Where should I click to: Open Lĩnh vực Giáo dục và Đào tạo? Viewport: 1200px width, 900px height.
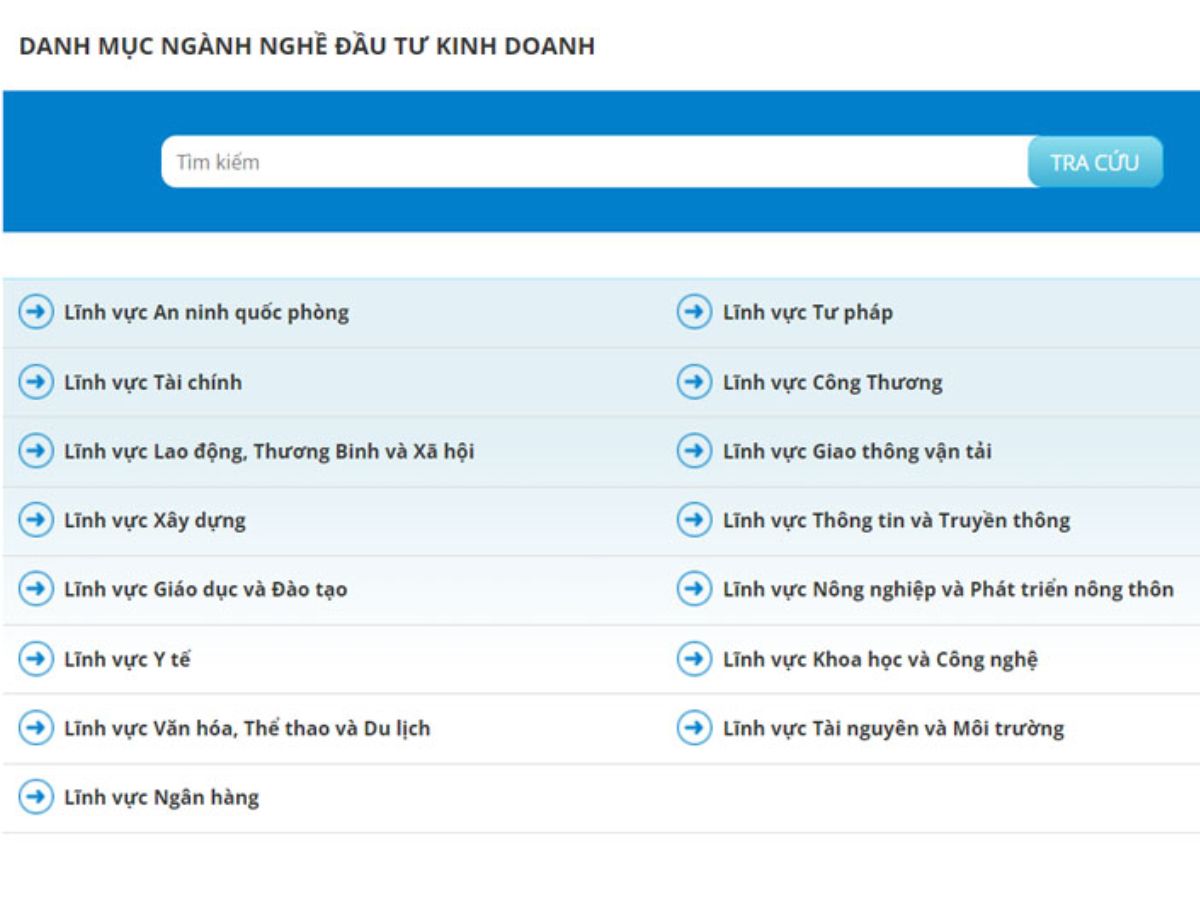point(205,589)
